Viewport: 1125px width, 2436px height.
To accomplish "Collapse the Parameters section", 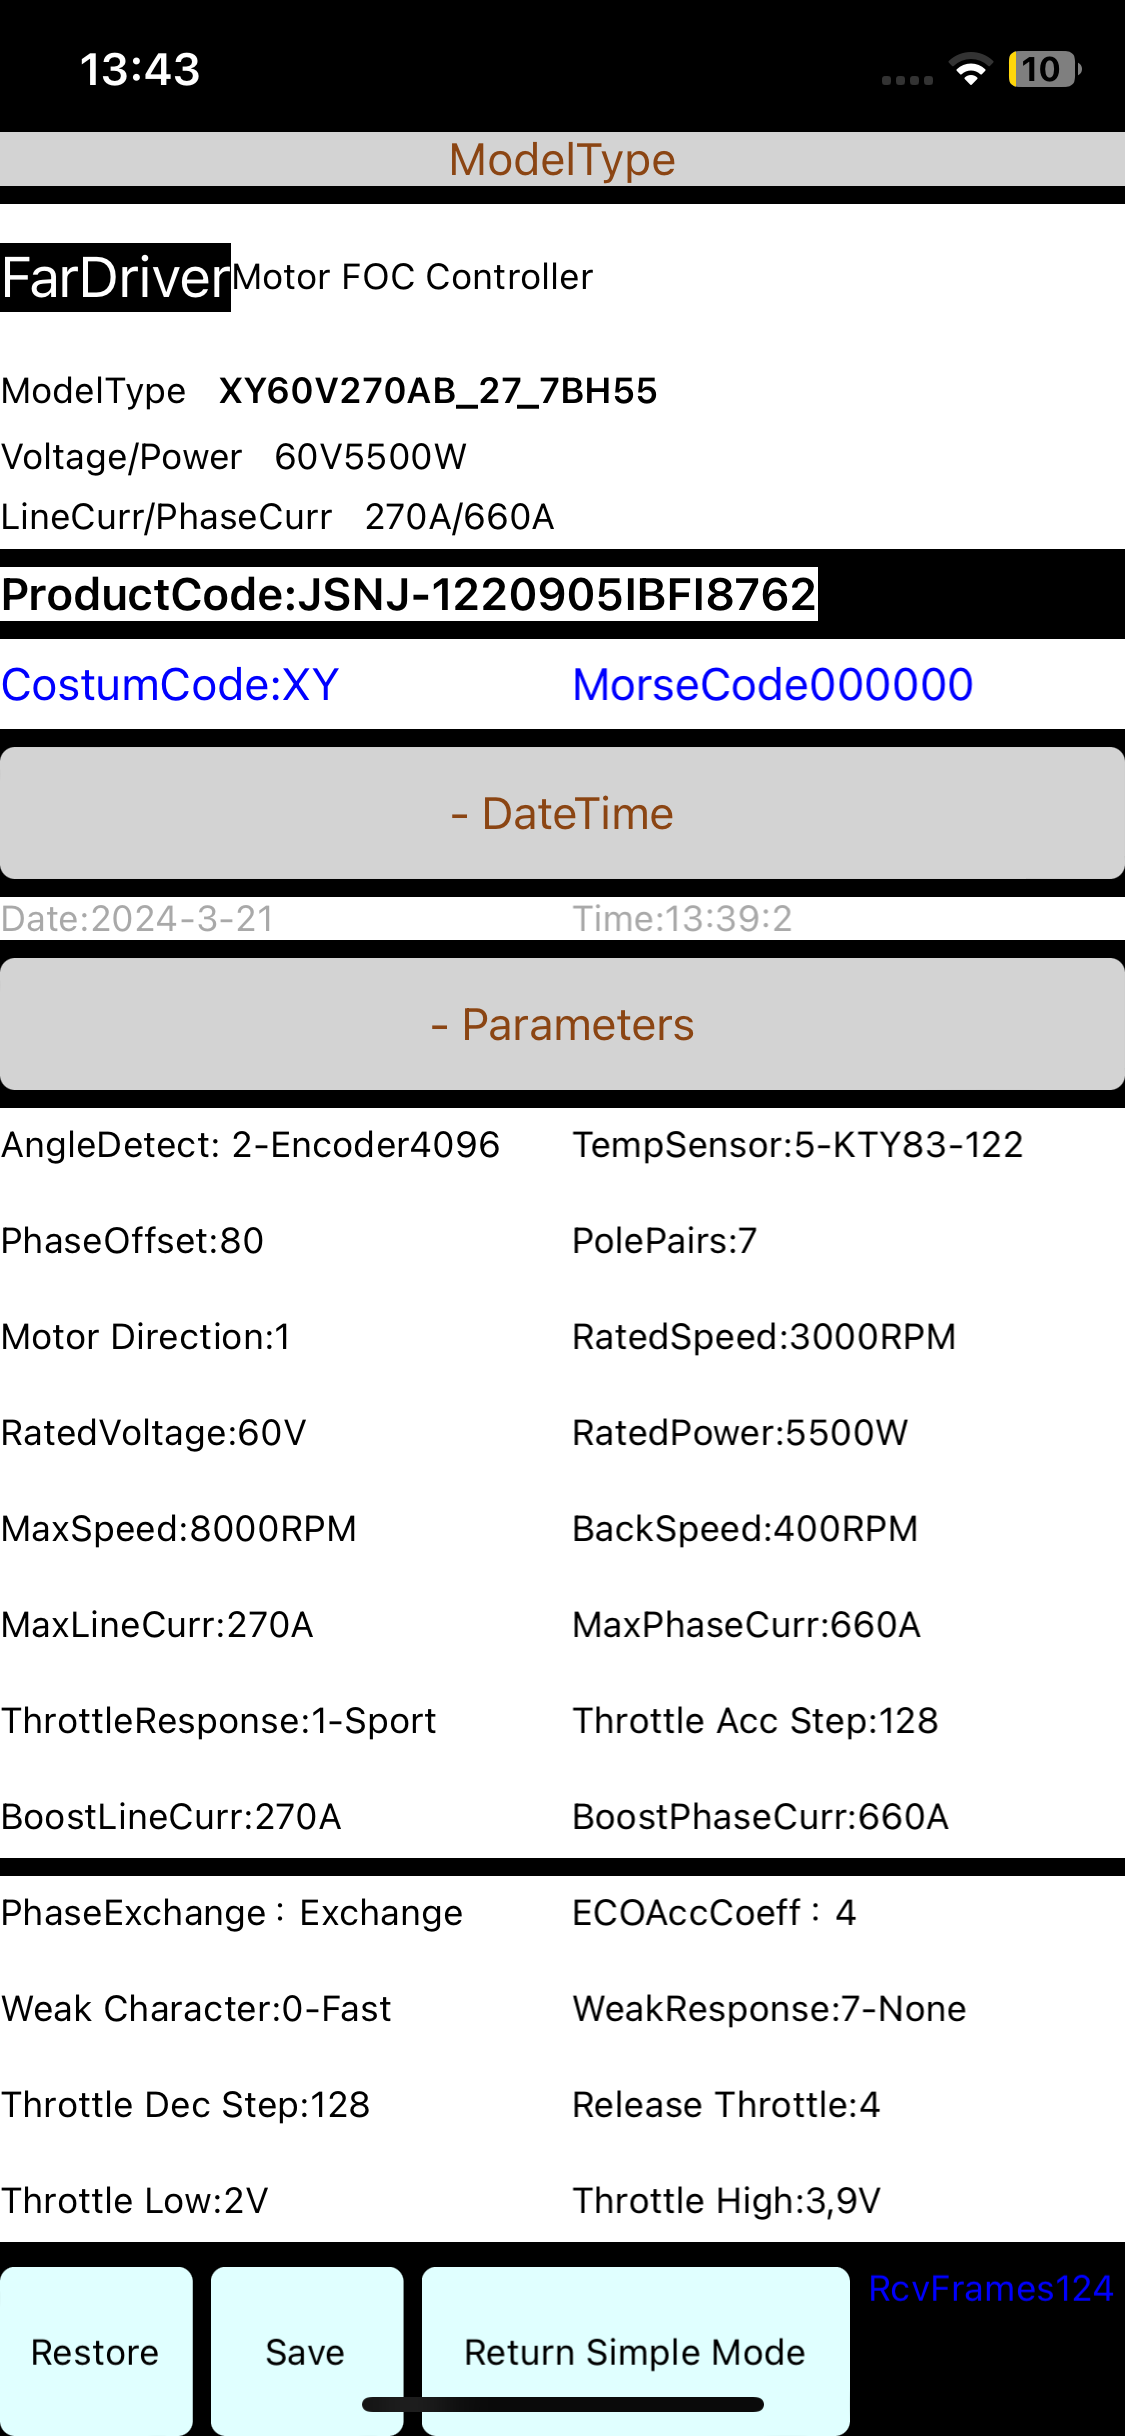I will [562, 1025].
